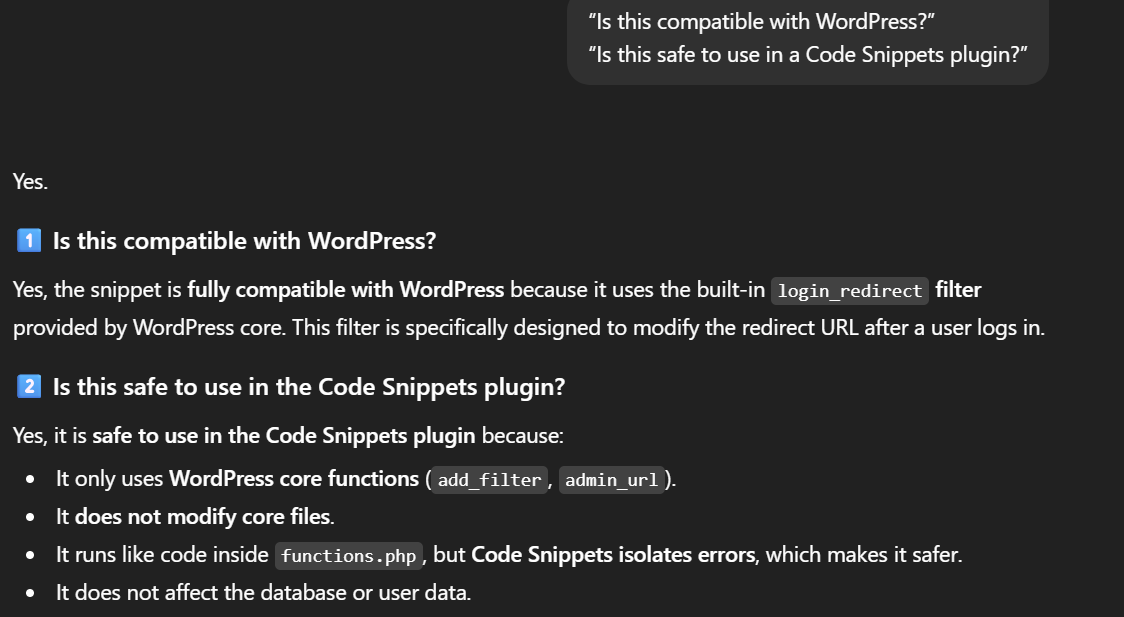Click bold text "does not modify core files"
The width and height of the screenshot is (1124, 617).
point(204,517)
